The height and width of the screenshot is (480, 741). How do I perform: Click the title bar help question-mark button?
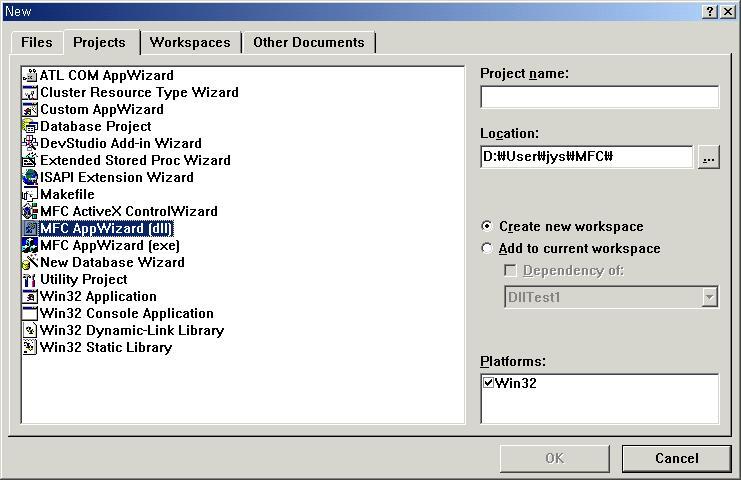[710, 11]
